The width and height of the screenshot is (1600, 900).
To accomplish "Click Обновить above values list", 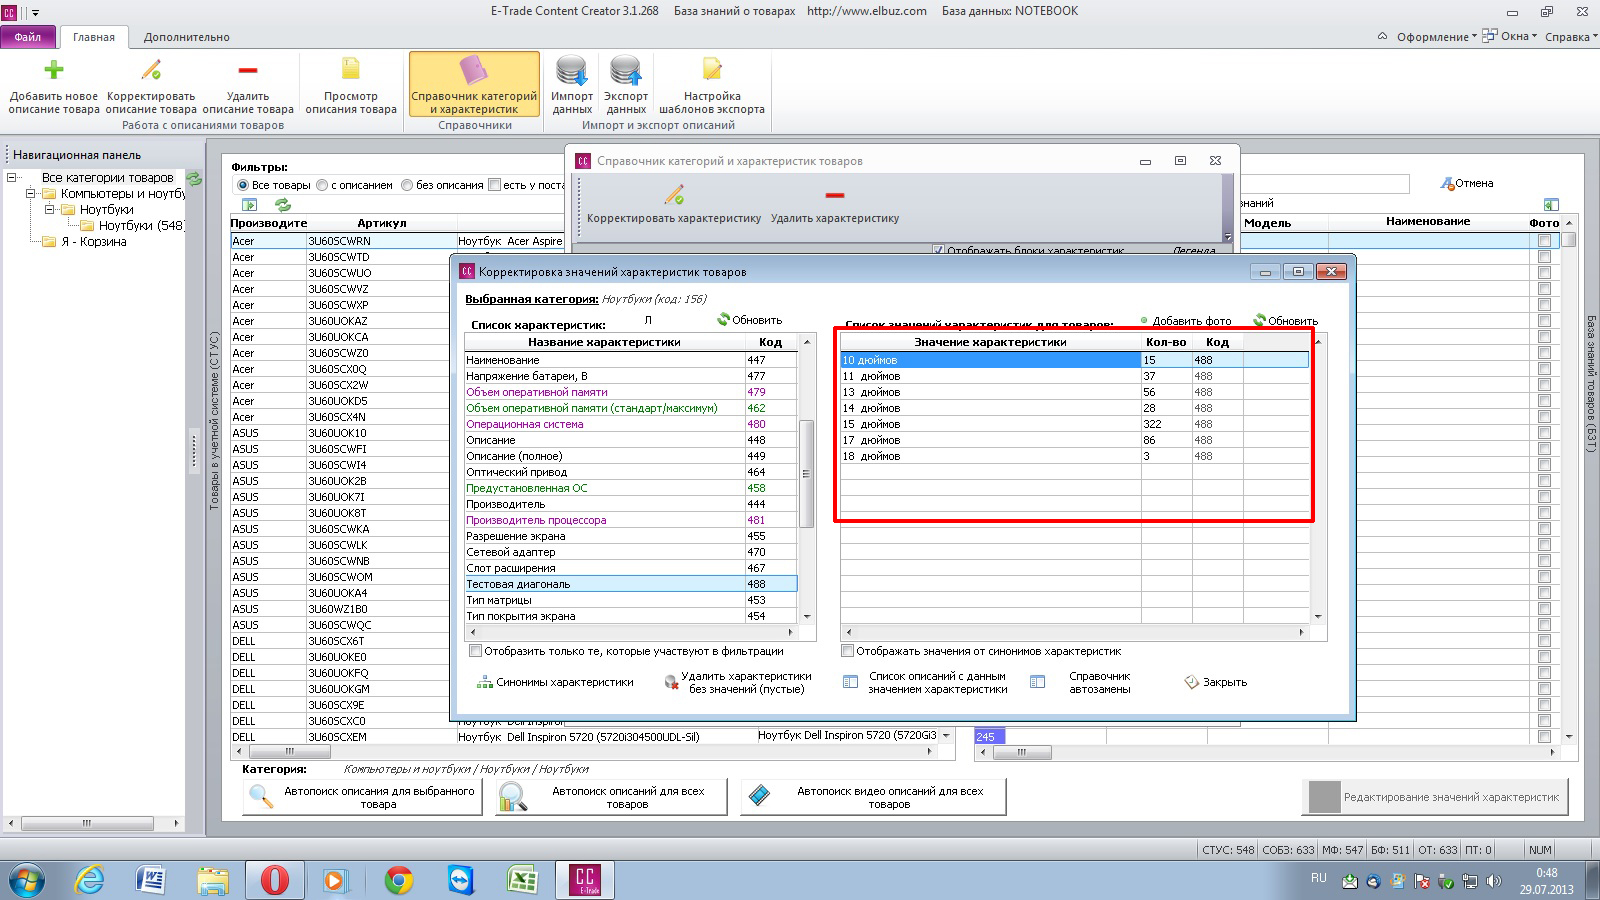I will coord(1285,321).
